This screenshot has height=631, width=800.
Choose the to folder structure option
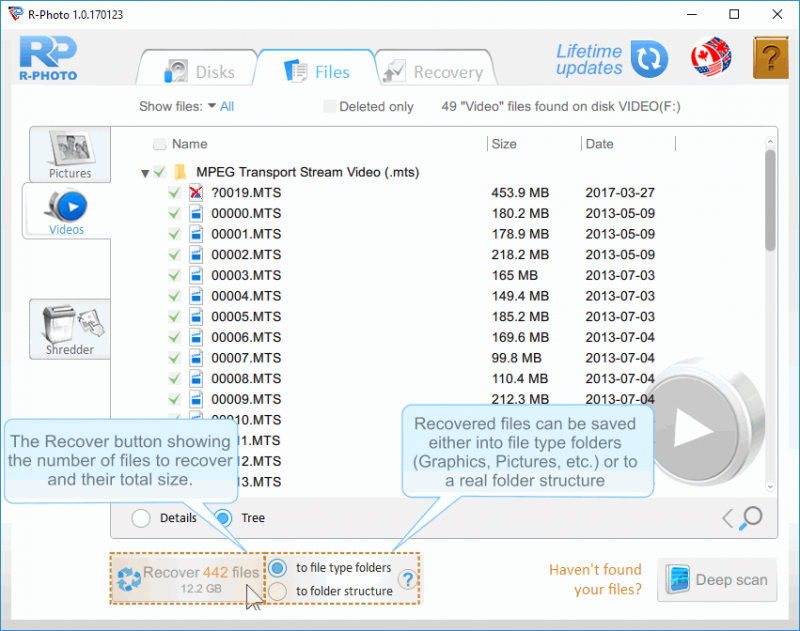pos(278,591)
